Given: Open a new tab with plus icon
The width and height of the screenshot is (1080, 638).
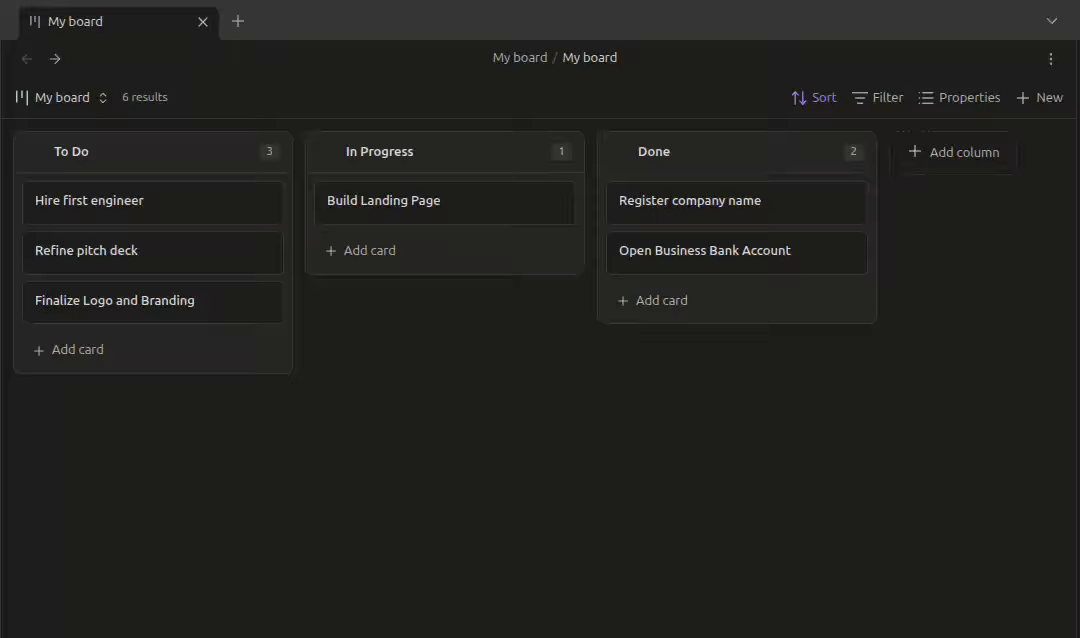Looking at the screenshot, I should click(x=238, y=21).
